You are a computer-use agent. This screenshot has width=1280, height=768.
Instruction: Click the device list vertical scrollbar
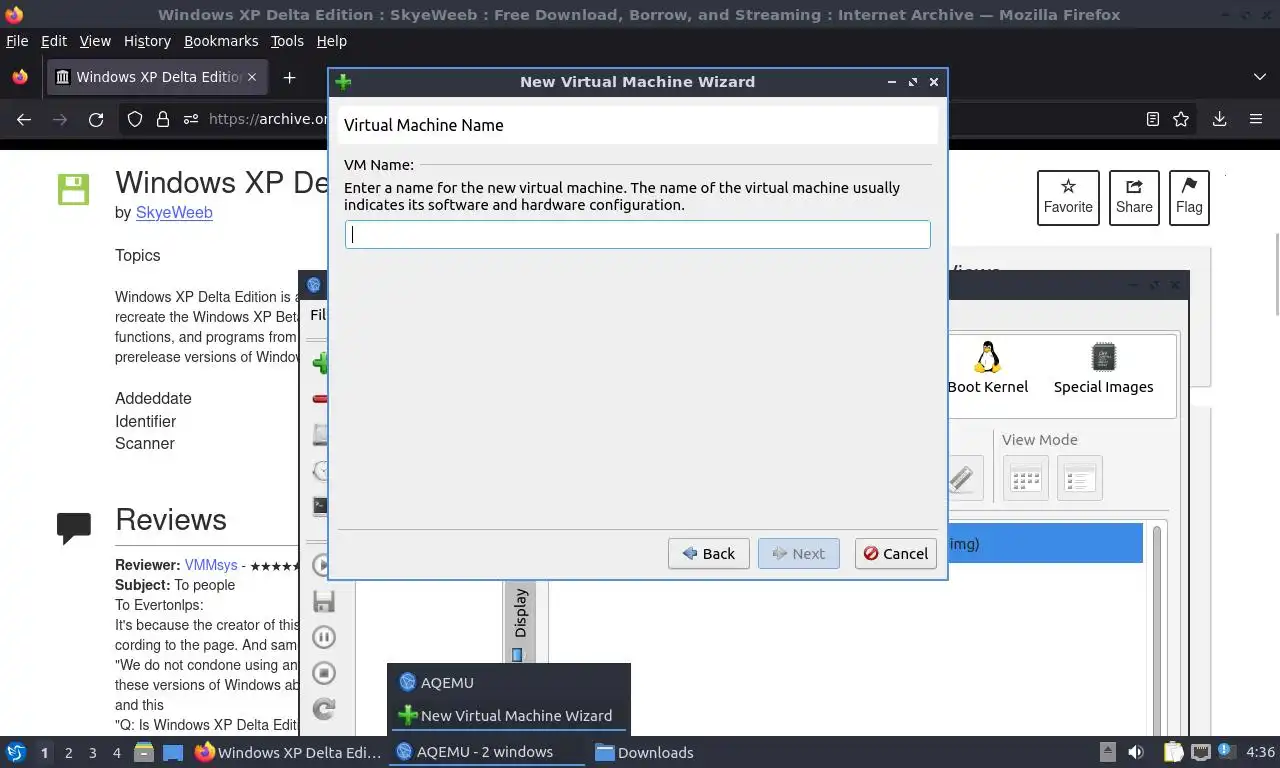[1157, 630]
